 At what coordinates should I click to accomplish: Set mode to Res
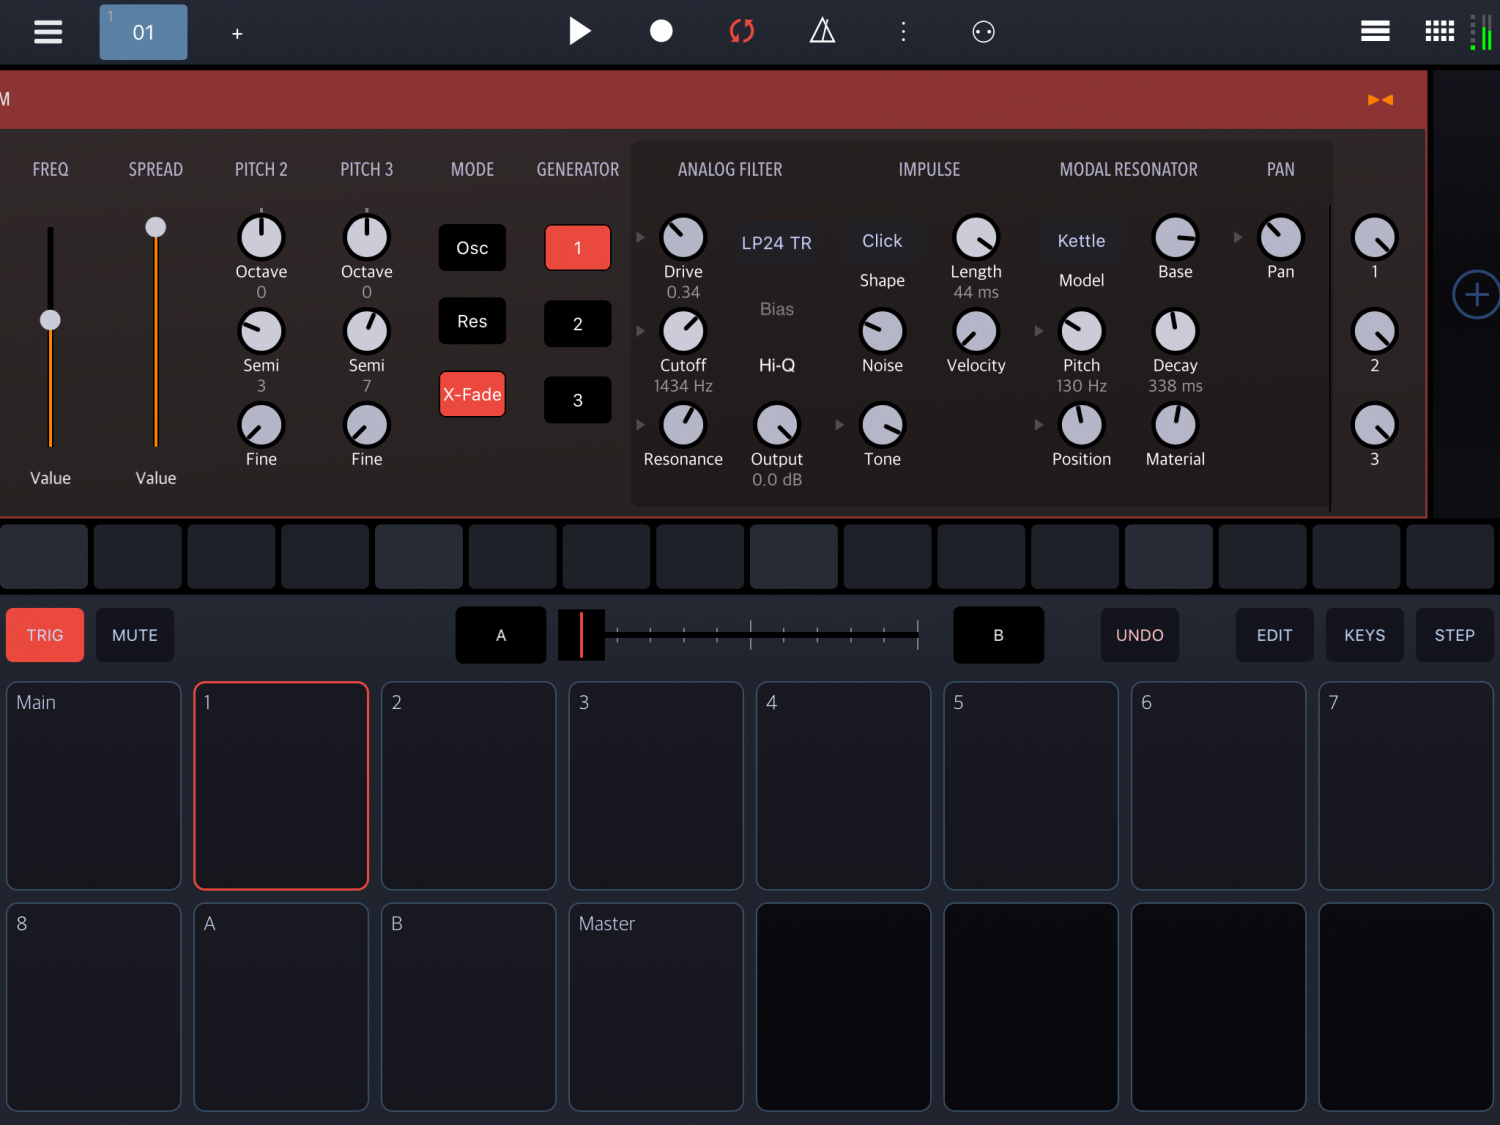pos(472,321)
